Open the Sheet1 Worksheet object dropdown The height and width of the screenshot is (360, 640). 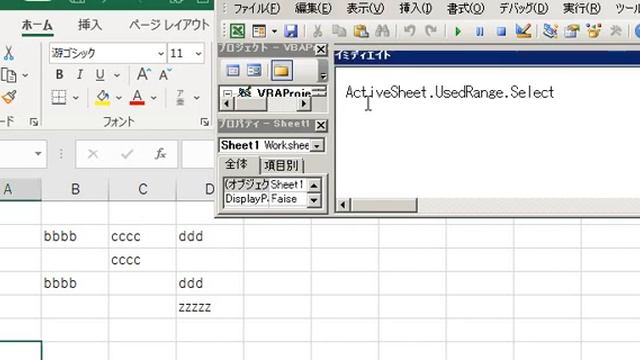tap(317, 146)
